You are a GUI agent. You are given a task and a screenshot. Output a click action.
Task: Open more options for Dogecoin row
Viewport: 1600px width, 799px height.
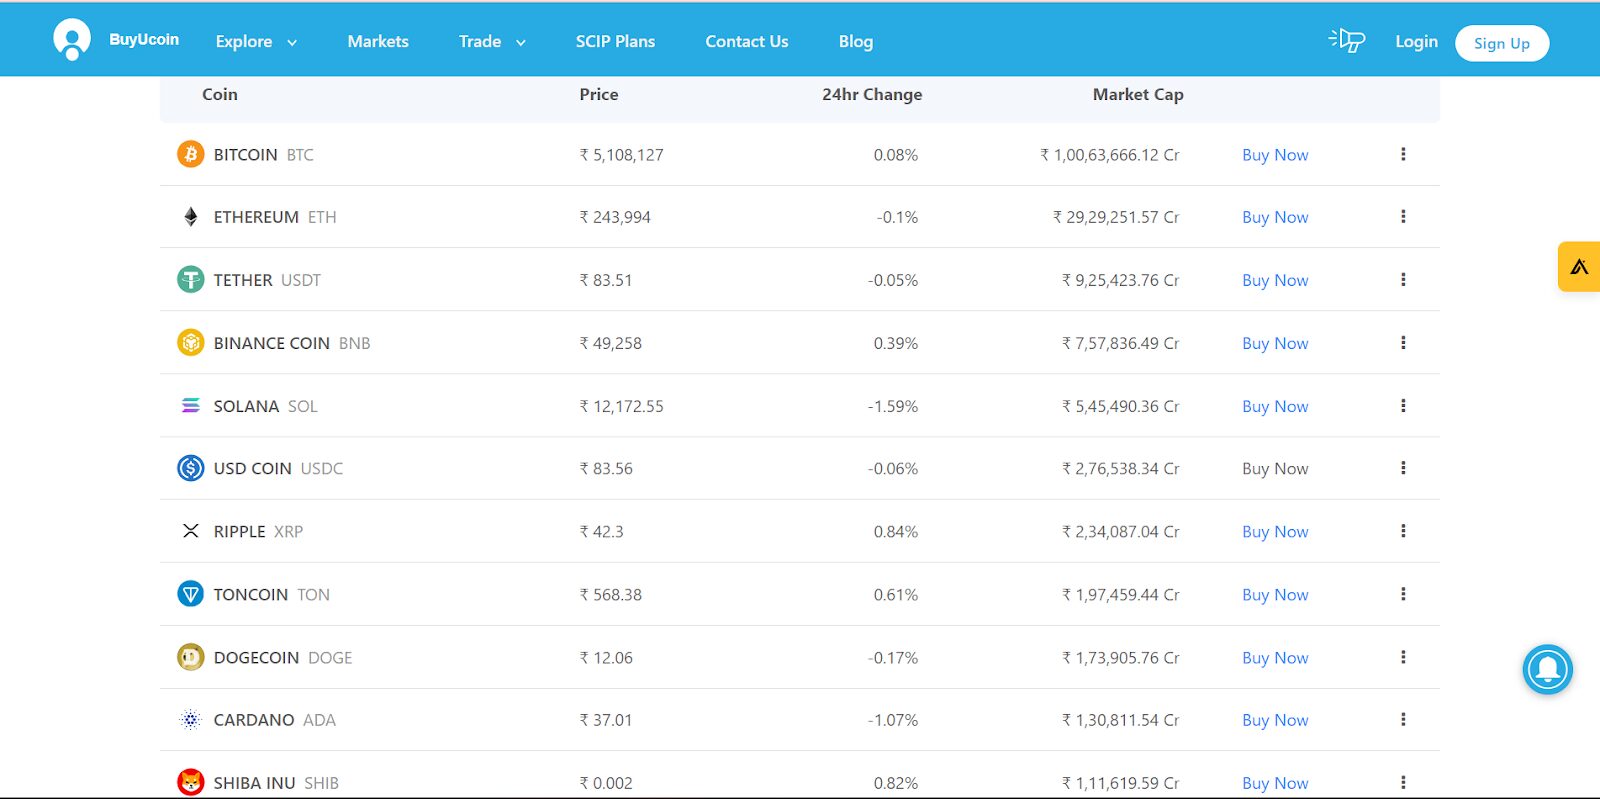1403,657
